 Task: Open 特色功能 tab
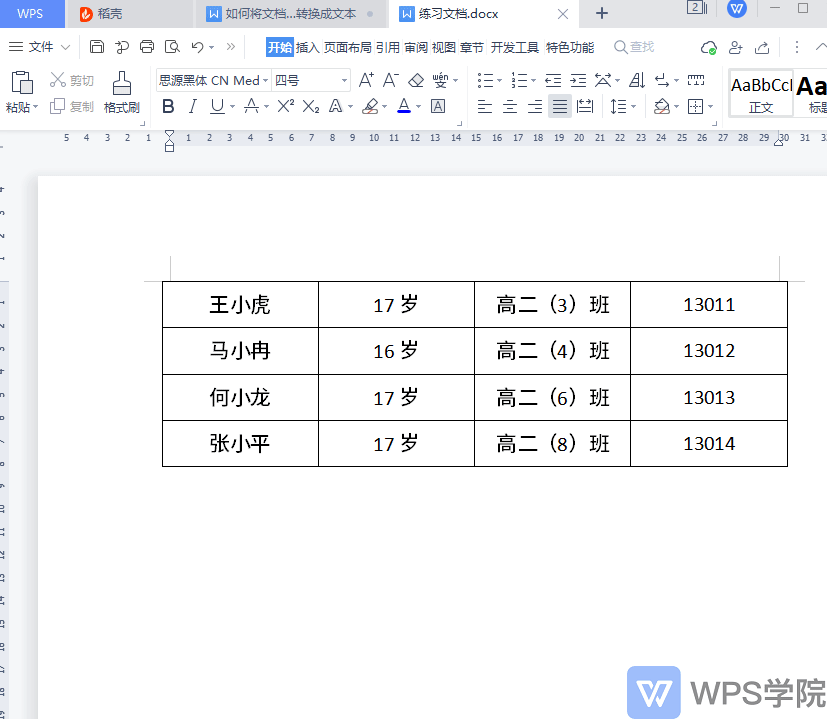(x=570, y=47)
